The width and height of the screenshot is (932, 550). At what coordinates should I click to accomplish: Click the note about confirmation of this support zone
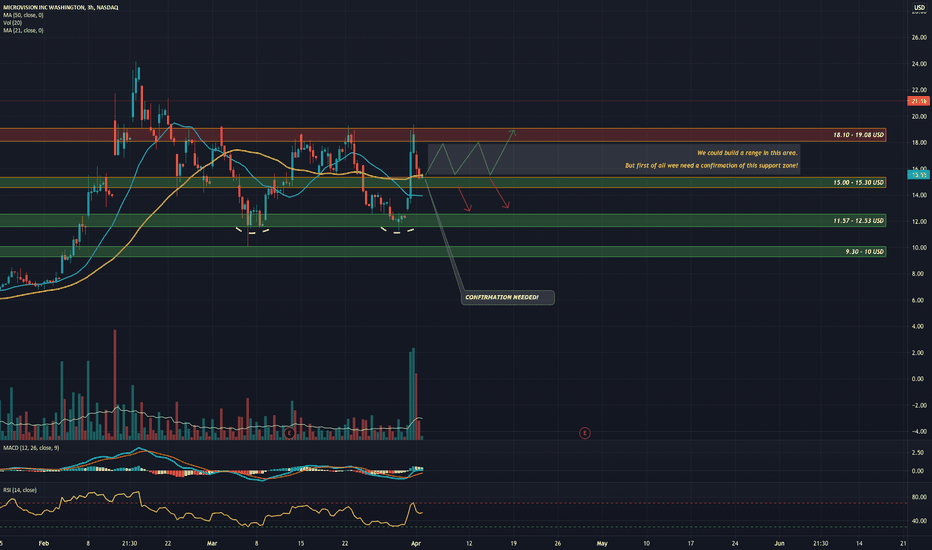pos(711,165)
